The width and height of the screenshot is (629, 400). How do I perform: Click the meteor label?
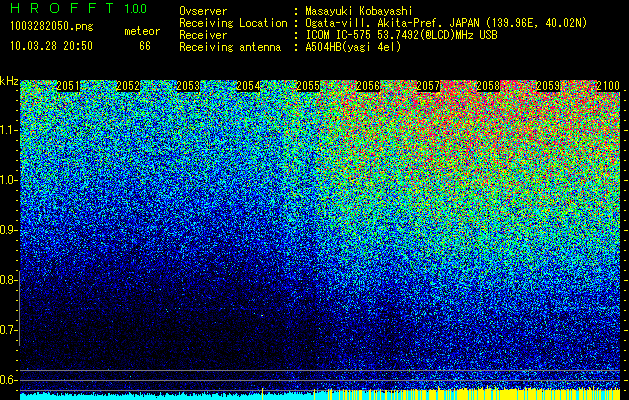coord(142,31)
